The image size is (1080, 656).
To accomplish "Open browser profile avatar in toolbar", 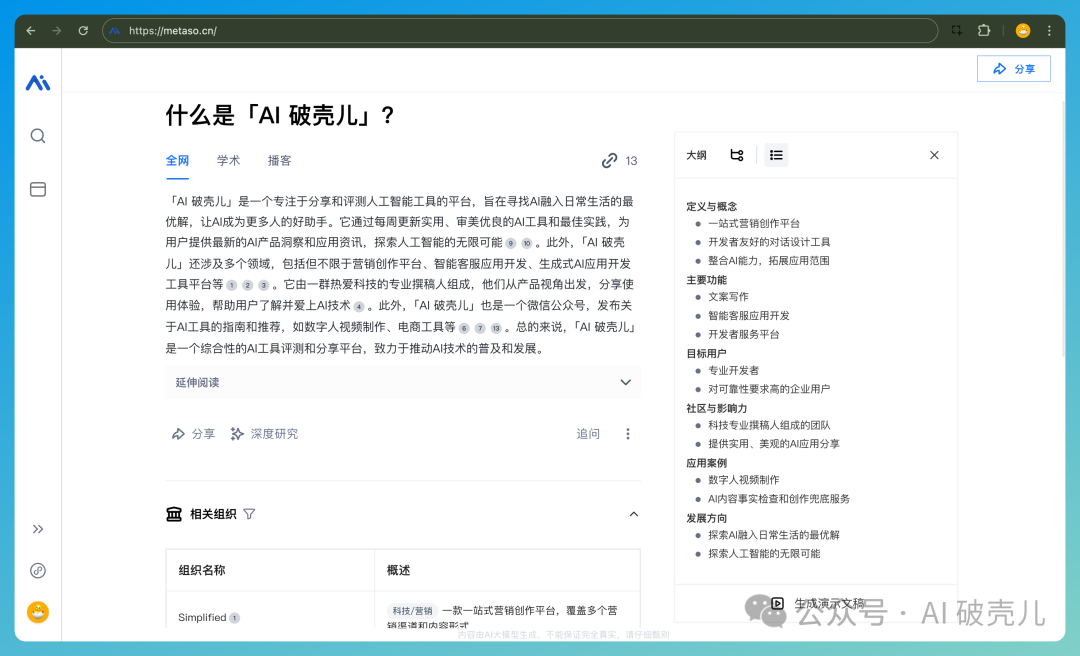I will pyautogui.click(x=1023, y=30).
